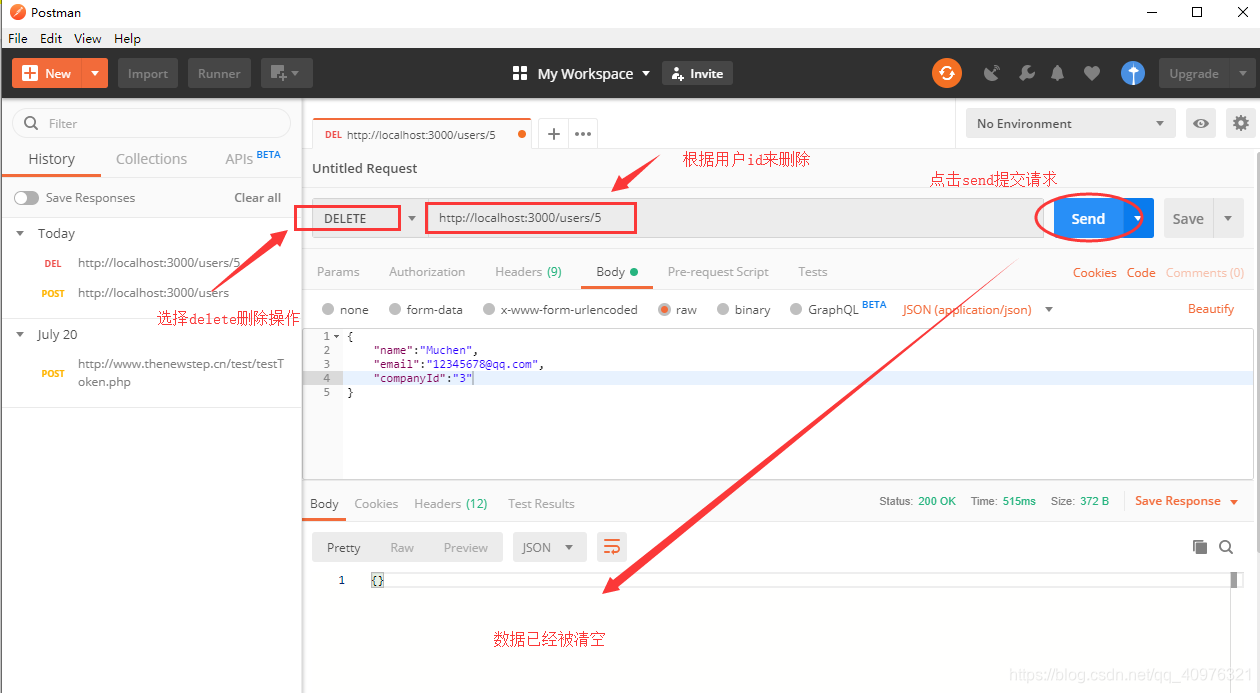Open the Help menu
The image size is (1260, 693).
tap(127, 38)
